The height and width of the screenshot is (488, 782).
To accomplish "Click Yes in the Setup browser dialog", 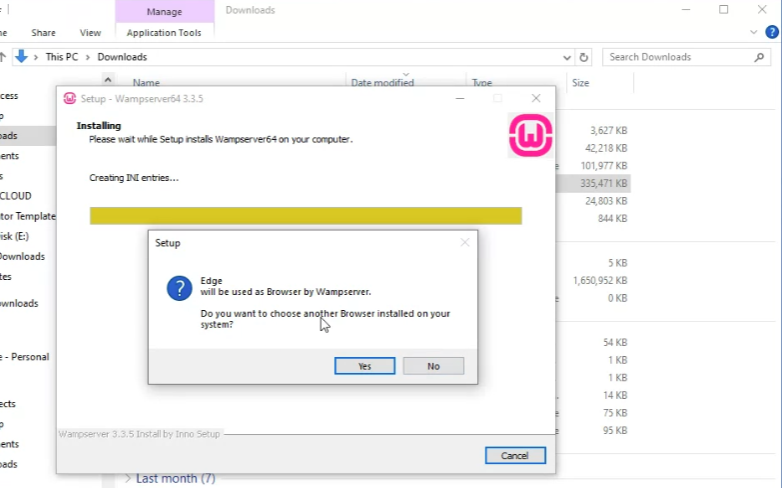I will point(365,366).
